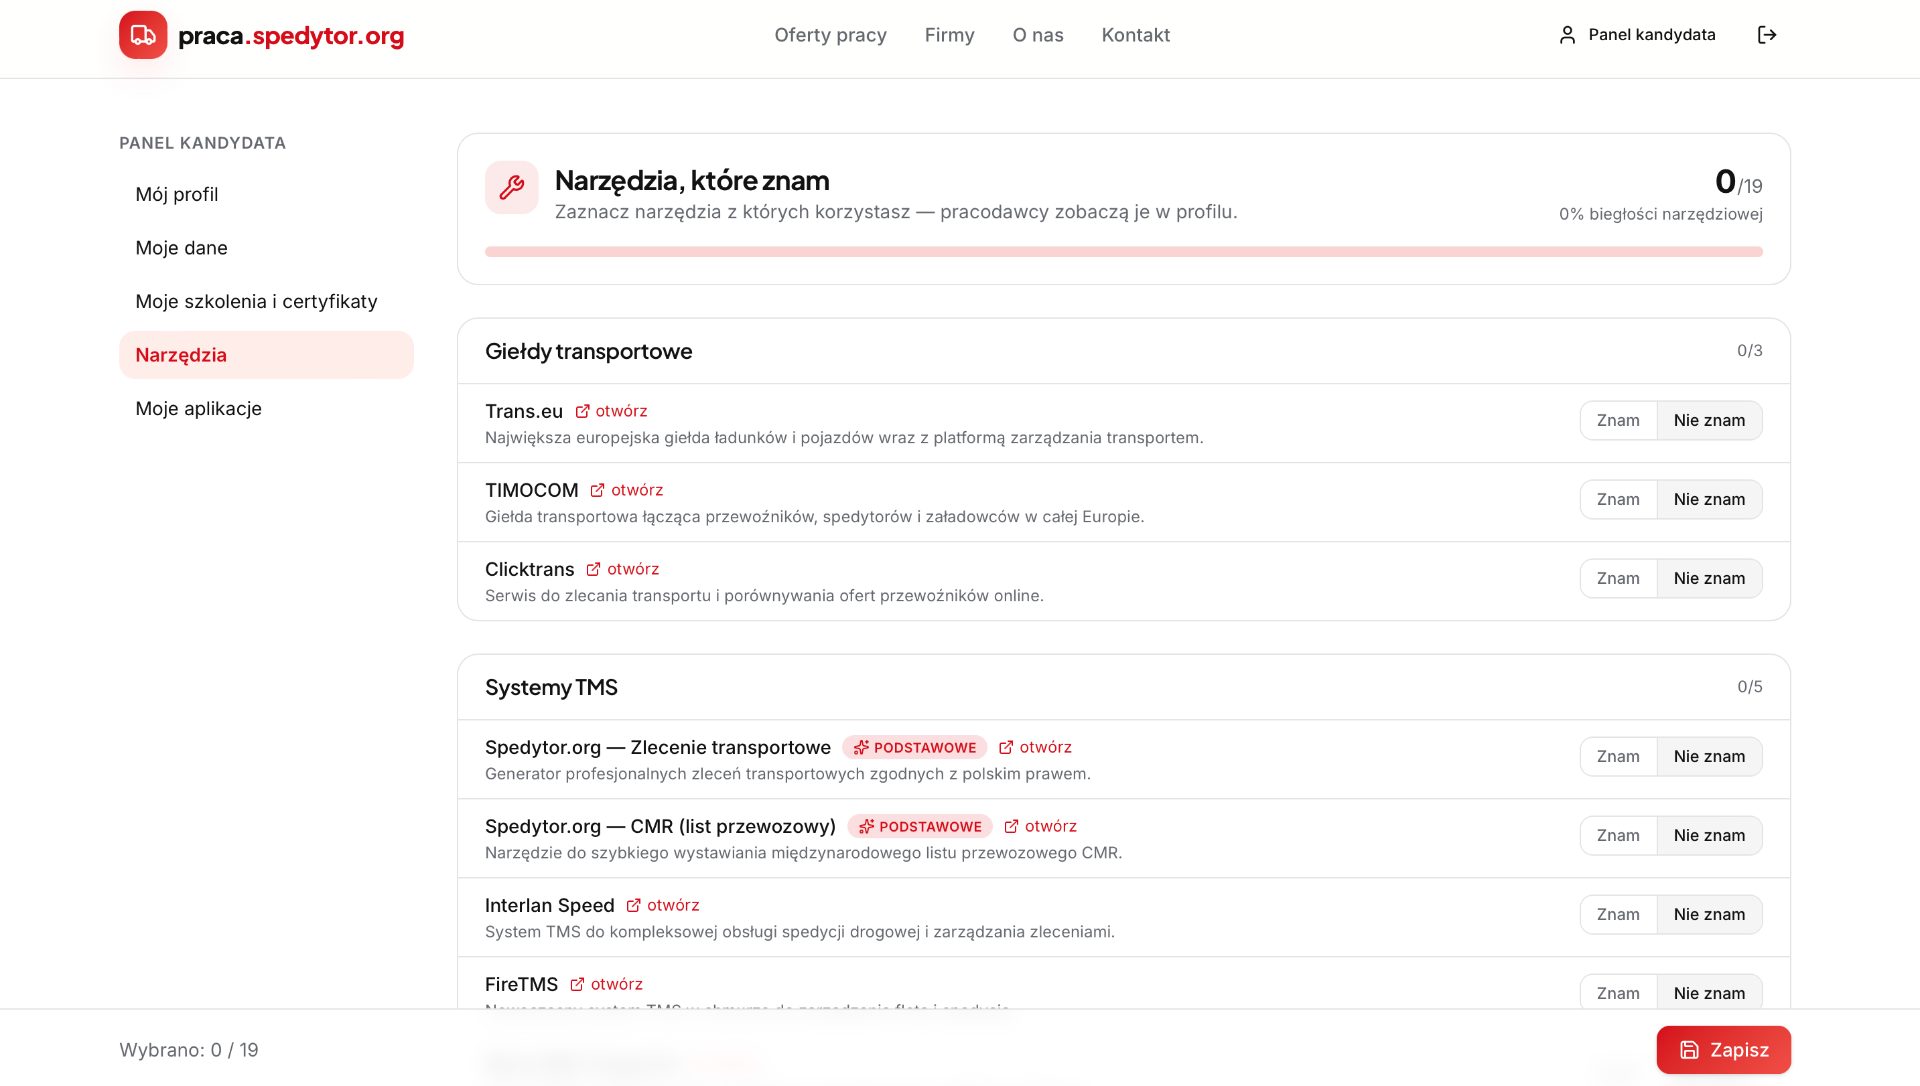Image resolution: width=1920 pixels, height=1086 pixels.
Task: Click the Clicktrans tool name
Action: click(530, 569)
